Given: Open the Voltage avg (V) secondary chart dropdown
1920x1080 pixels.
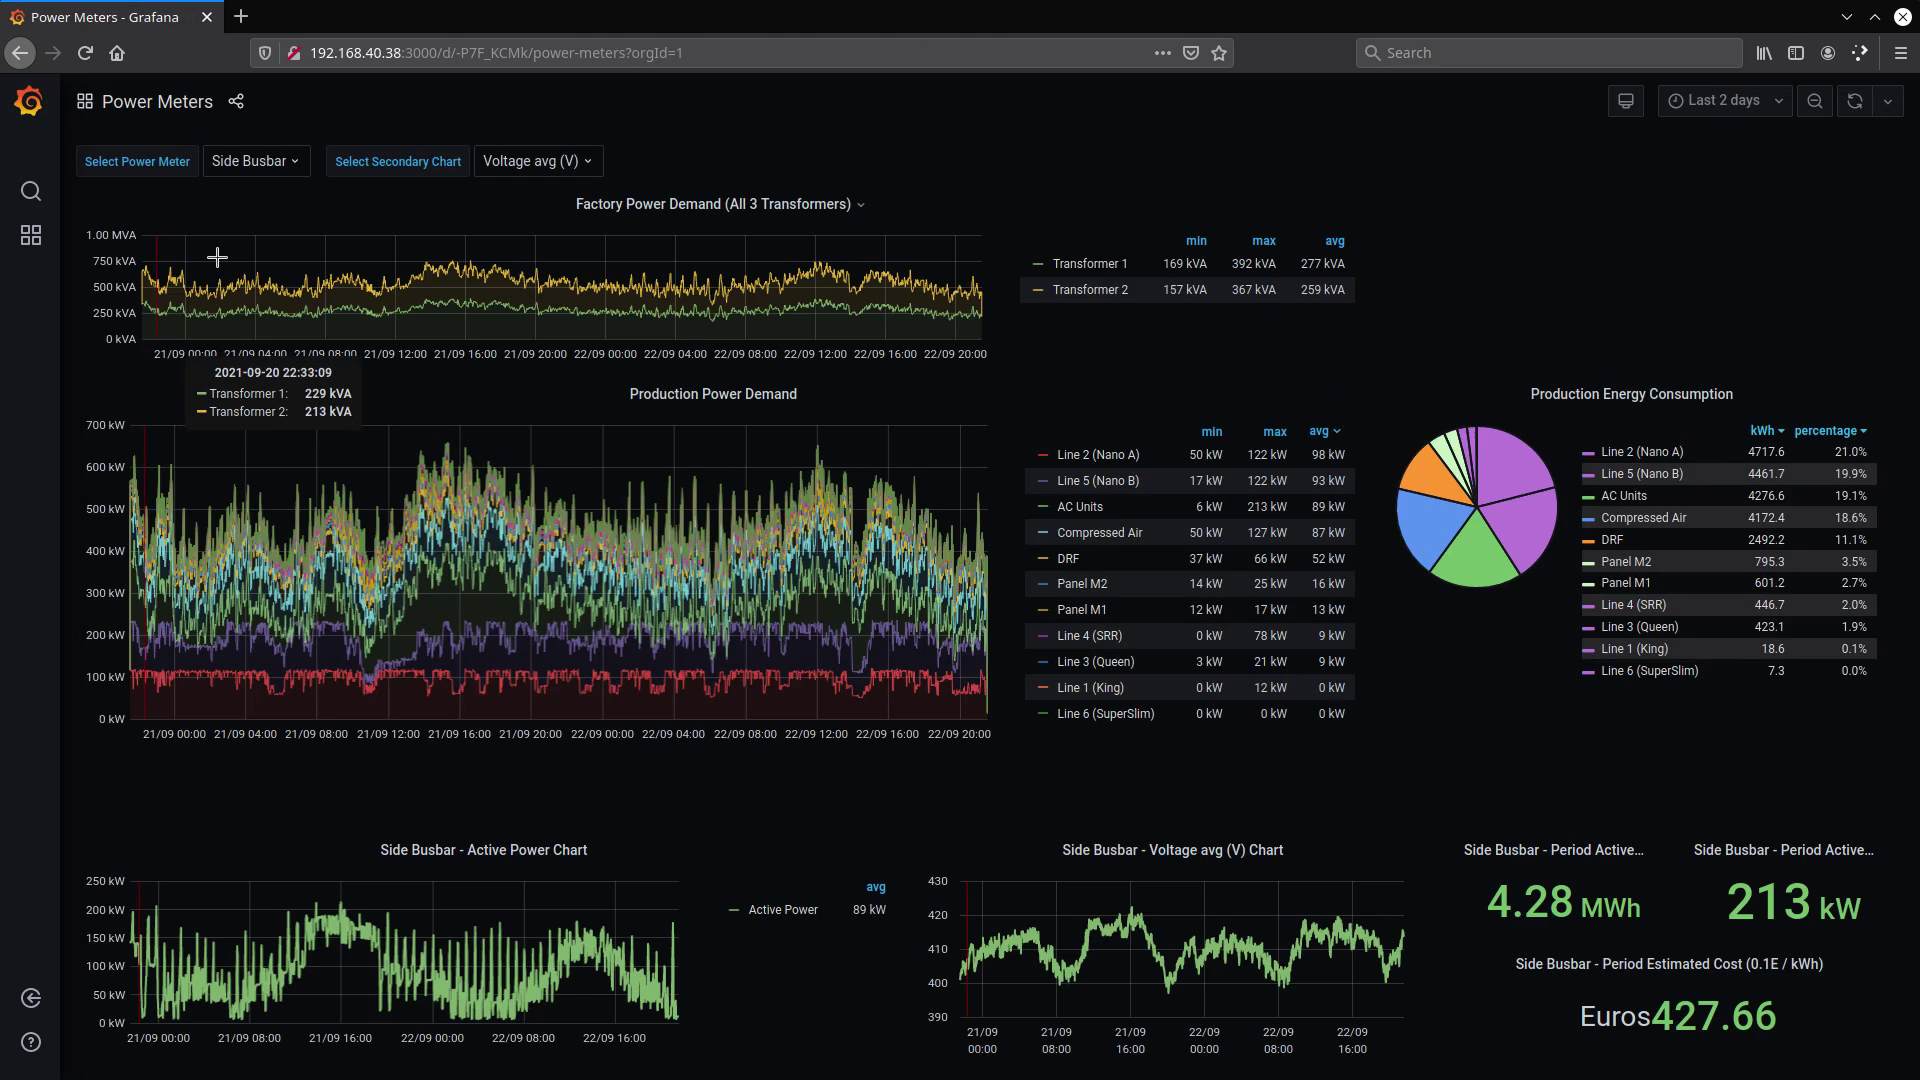Looking at the screenshot, I should [x=538, y=161].
